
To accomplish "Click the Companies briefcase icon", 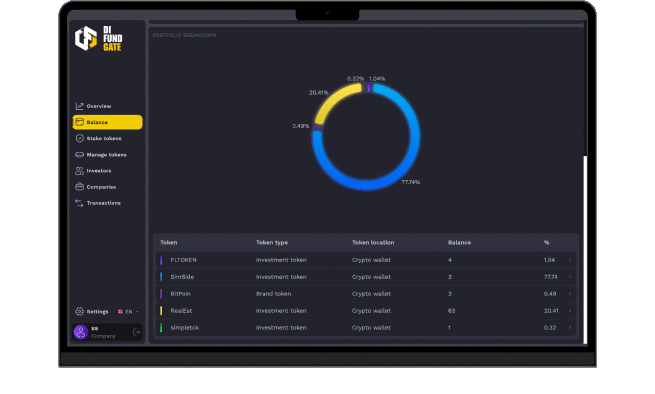I will click(x=79, y=187).
